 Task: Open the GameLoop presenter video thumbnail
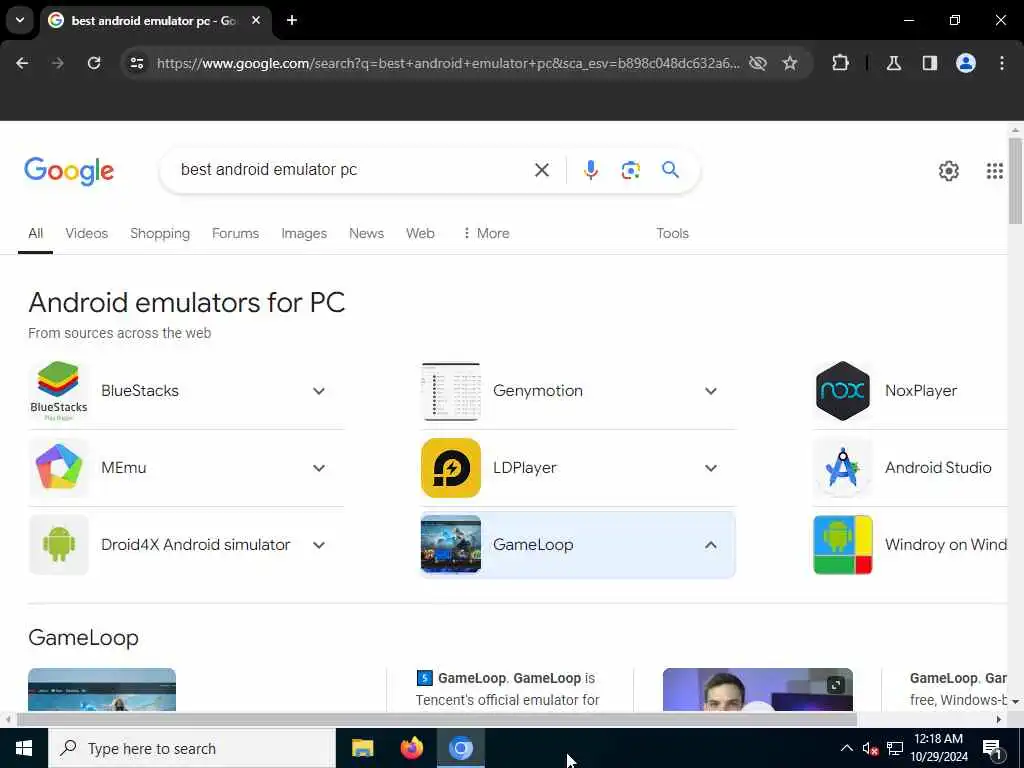(x=758, y=690)
